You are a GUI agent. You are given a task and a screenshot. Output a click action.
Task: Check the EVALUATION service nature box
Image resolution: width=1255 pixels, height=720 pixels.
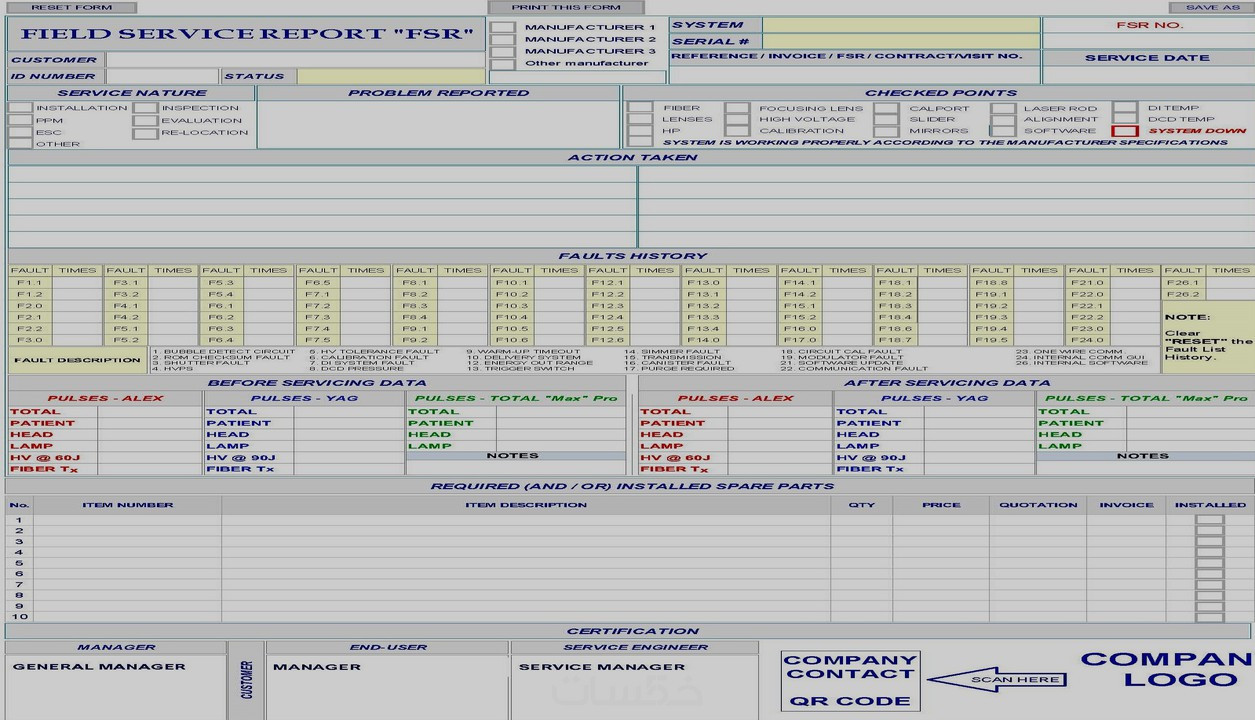146,120
